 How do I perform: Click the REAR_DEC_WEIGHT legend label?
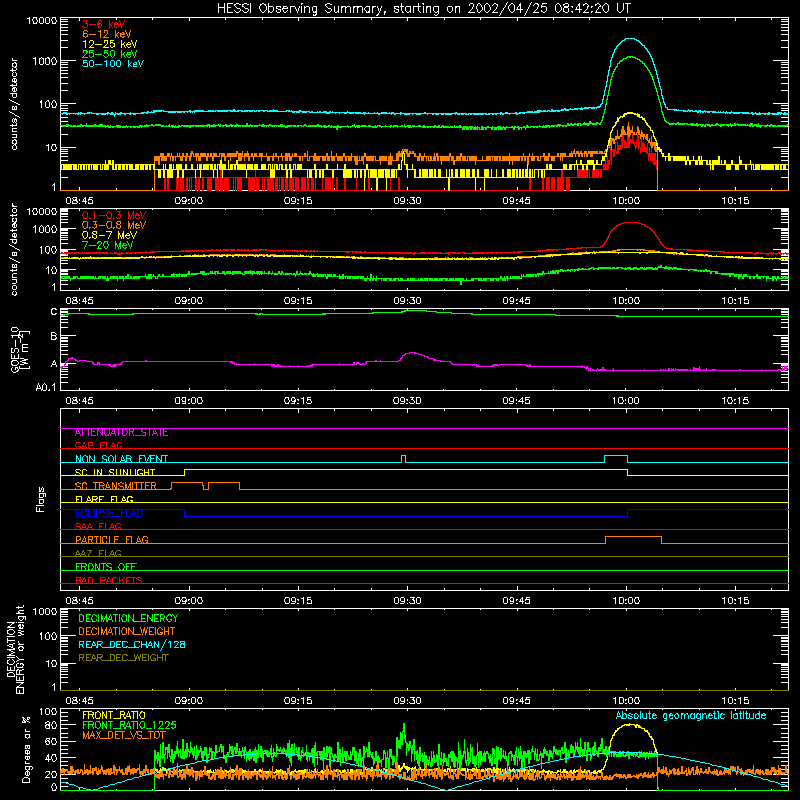123,658
